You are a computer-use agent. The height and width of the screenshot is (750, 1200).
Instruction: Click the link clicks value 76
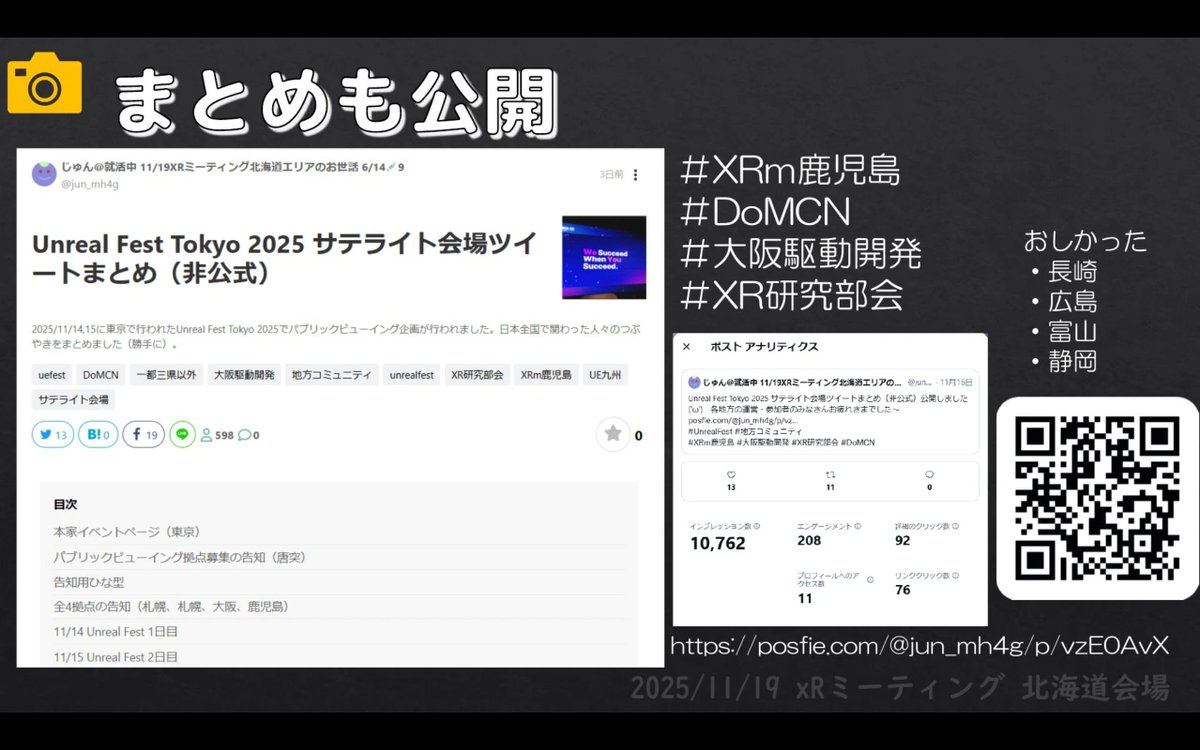click(903, 590)
